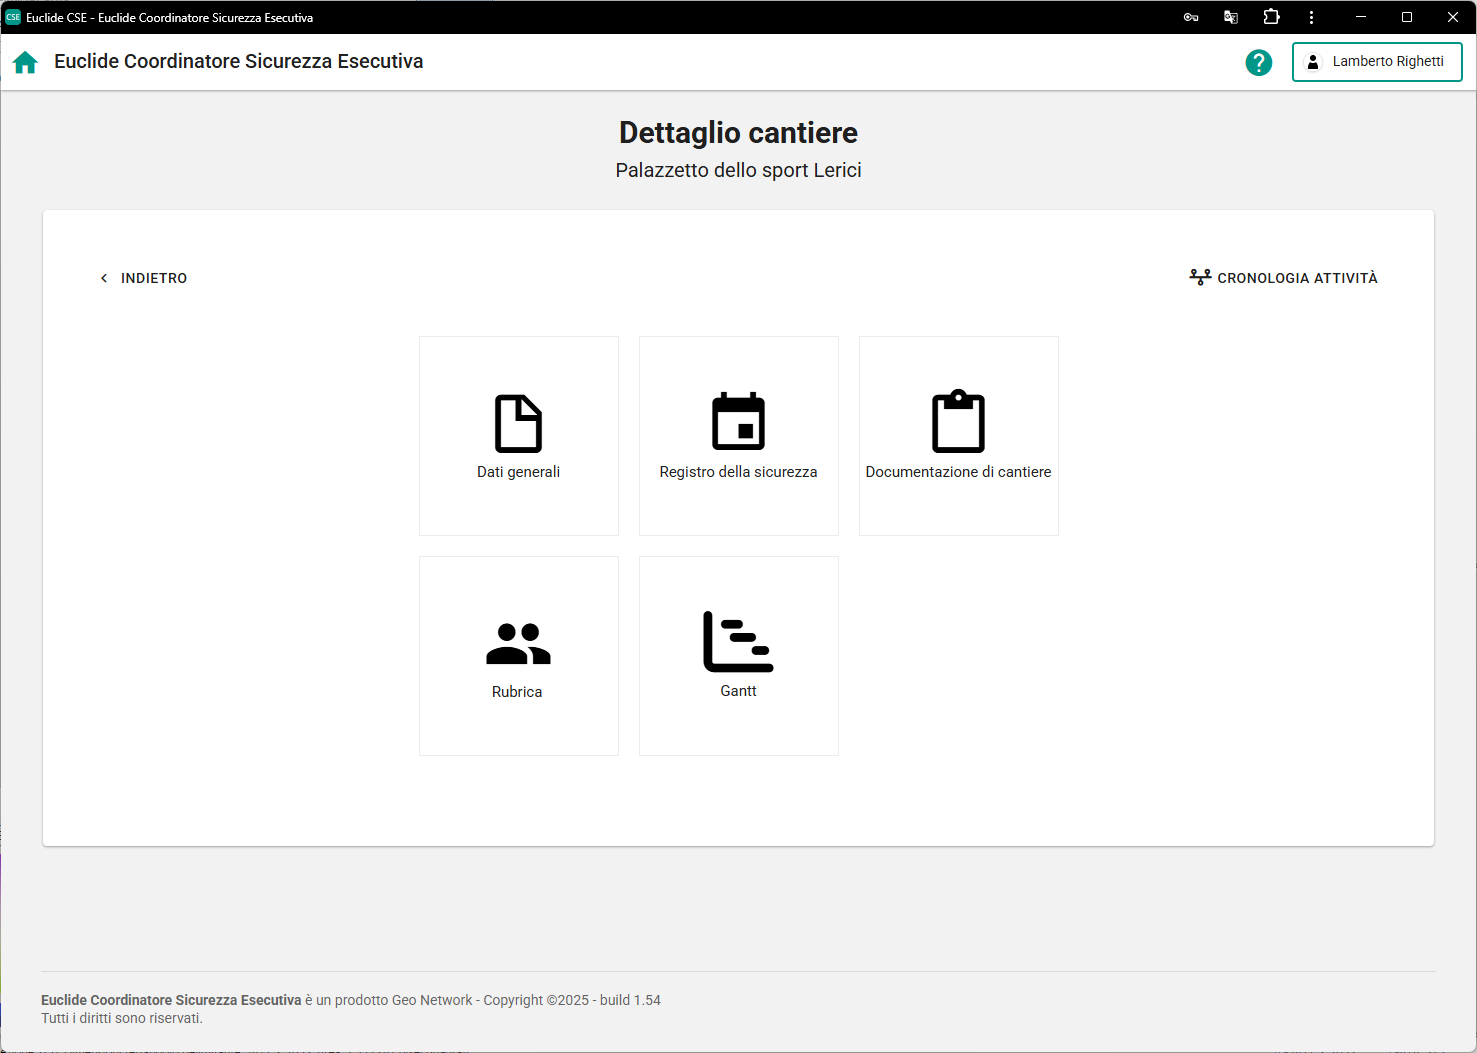1477x1053 pixels.
Task: Click the back chevron beside Indietro
Action: [x=104, y=278]
